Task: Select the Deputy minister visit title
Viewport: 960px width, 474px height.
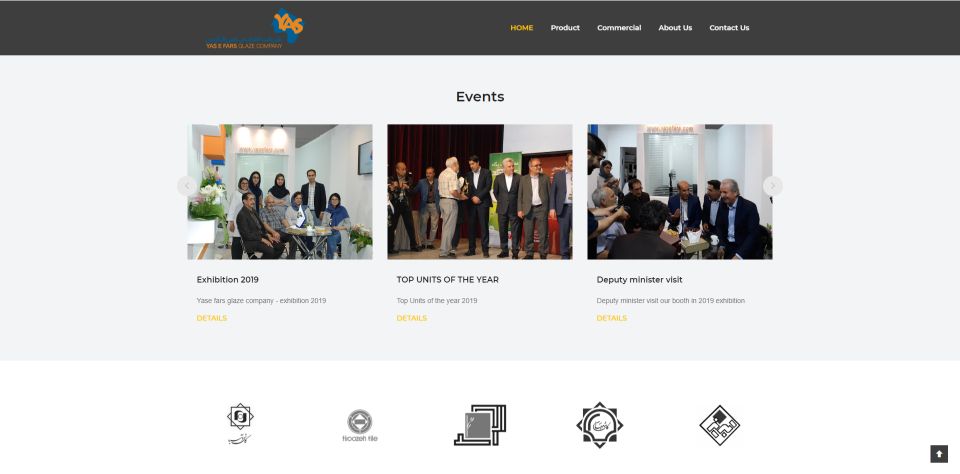Action: [639, 279]
